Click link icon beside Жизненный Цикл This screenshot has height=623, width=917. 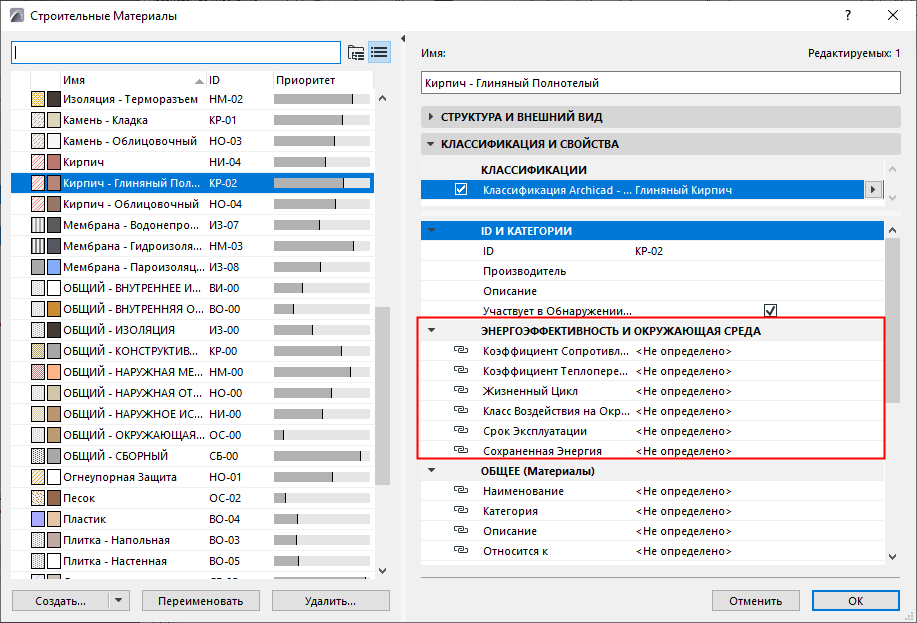tap(461, 390)
